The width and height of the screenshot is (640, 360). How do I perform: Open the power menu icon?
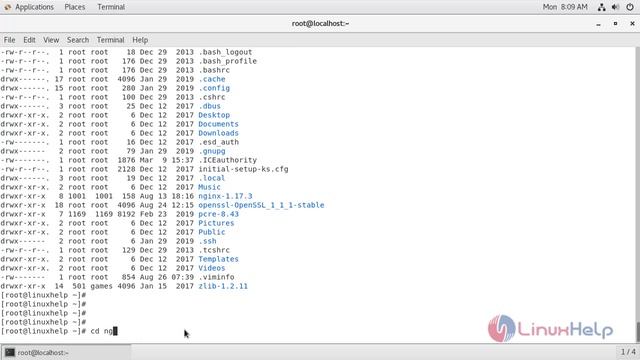pyautogui.click(x=630, y=7)
